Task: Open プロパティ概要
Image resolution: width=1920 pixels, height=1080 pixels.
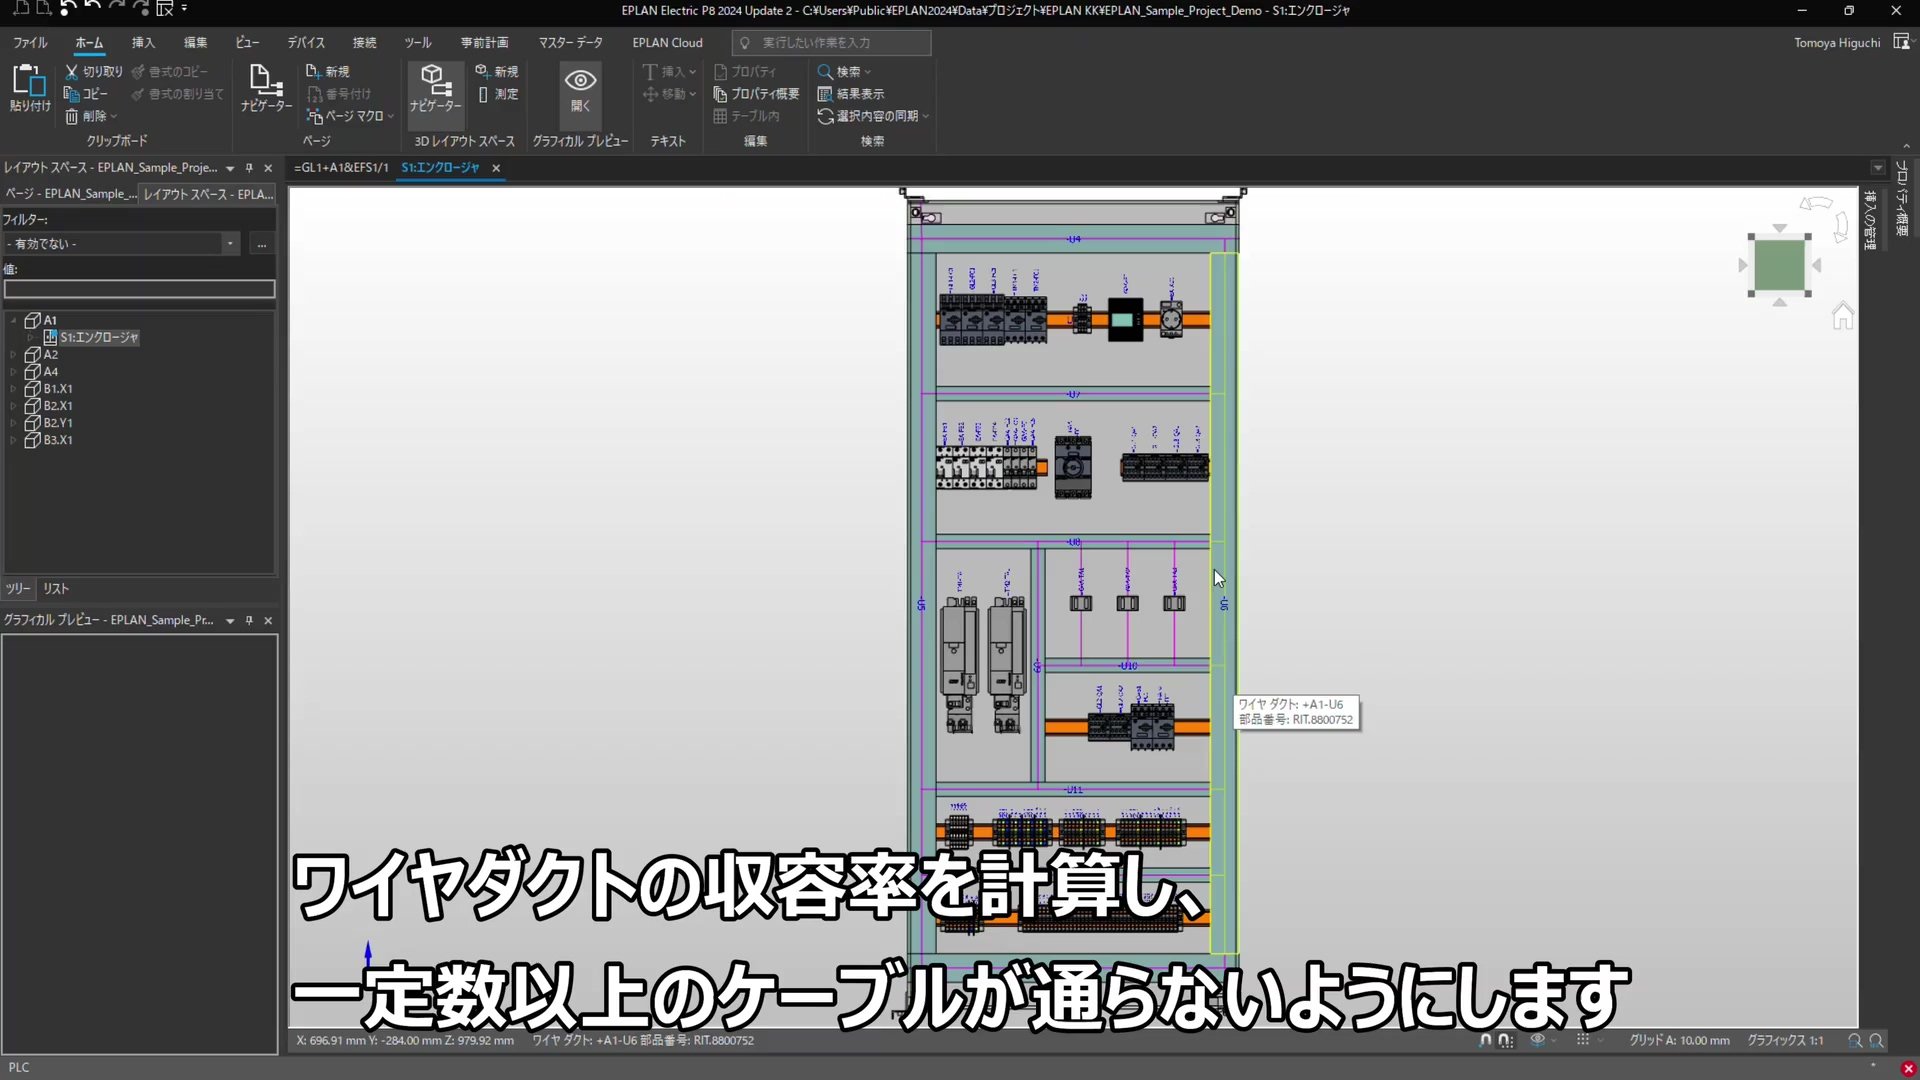Action: pyautogui.click(x=756, y=94)
